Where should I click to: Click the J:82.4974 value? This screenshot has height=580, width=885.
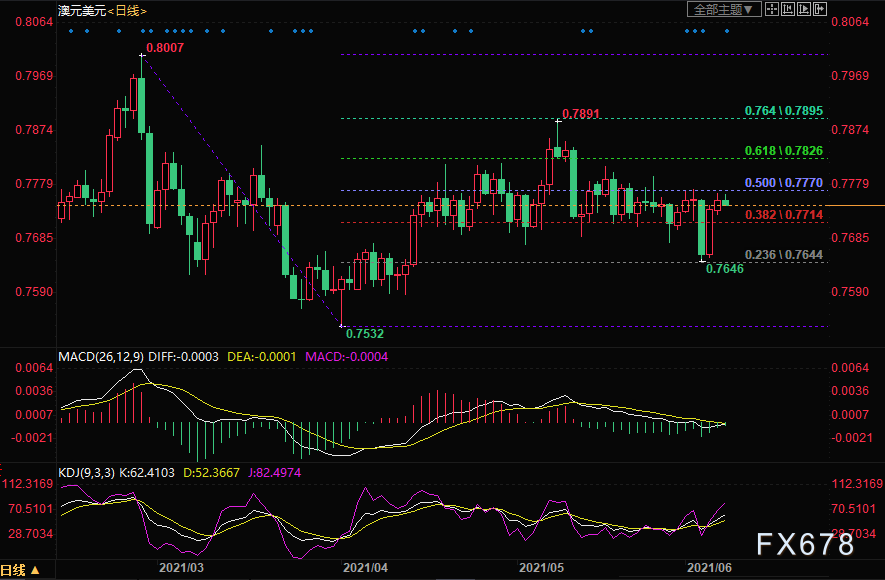[x=274, y=472]
